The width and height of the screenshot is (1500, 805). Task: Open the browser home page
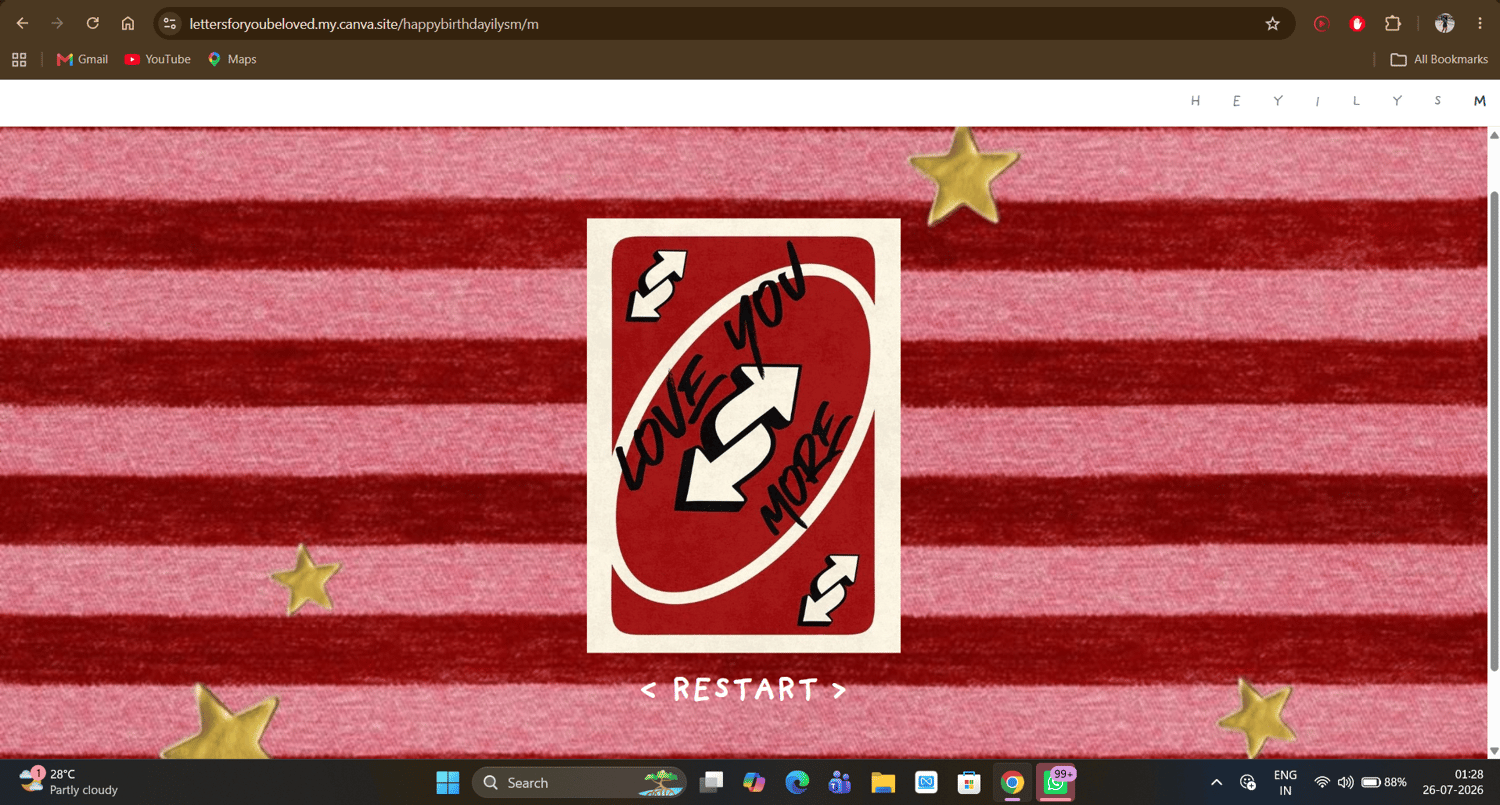[x=128, y=23]
